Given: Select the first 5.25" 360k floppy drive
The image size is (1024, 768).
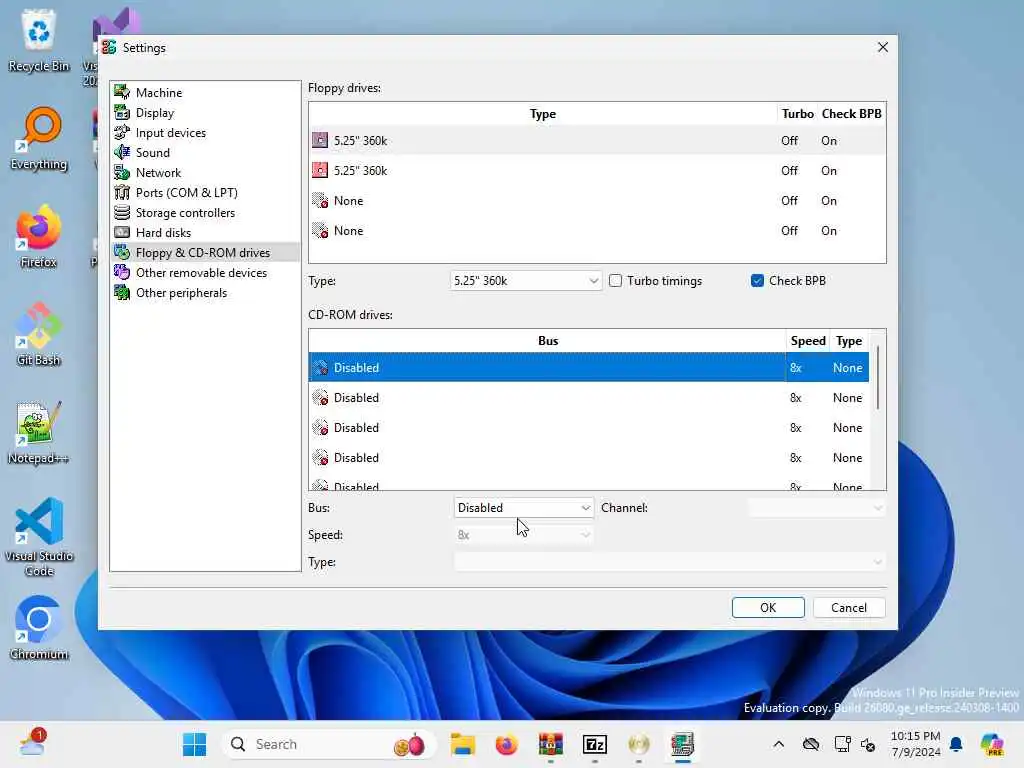Looking at the screenshot, I should (597, 140).
